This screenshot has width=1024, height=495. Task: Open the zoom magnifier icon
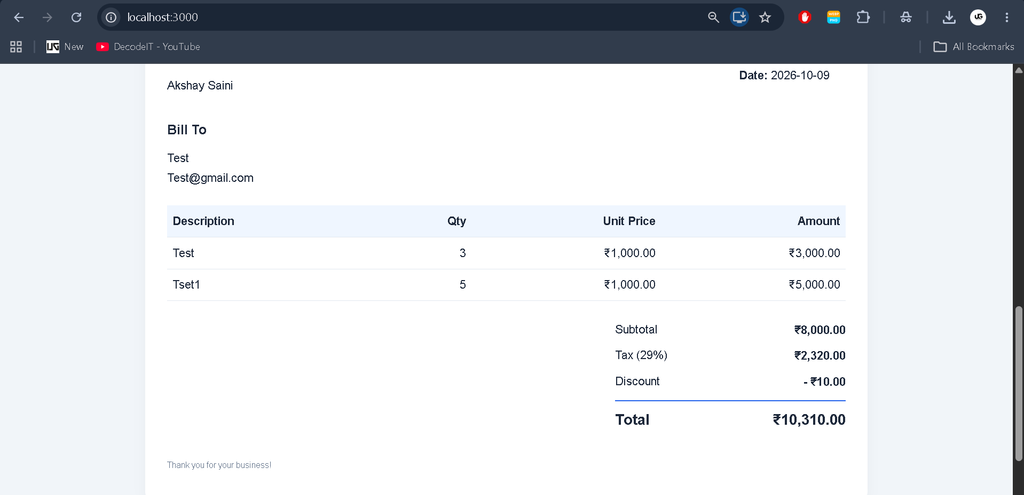click(713, 18)
